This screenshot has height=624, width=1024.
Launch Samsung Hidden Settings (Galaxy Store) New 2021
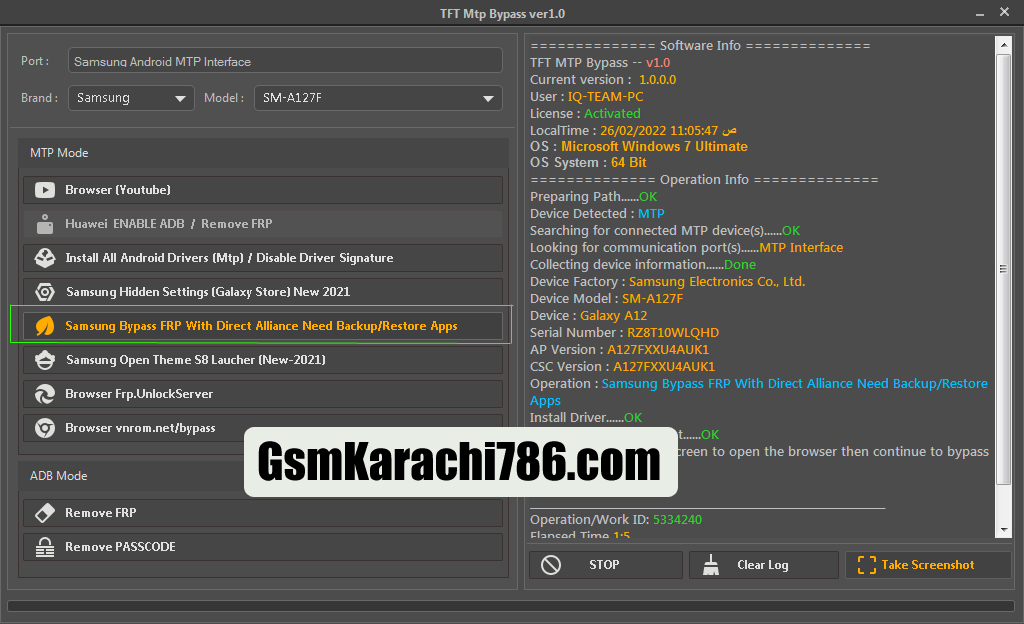[x=263, y=292]
